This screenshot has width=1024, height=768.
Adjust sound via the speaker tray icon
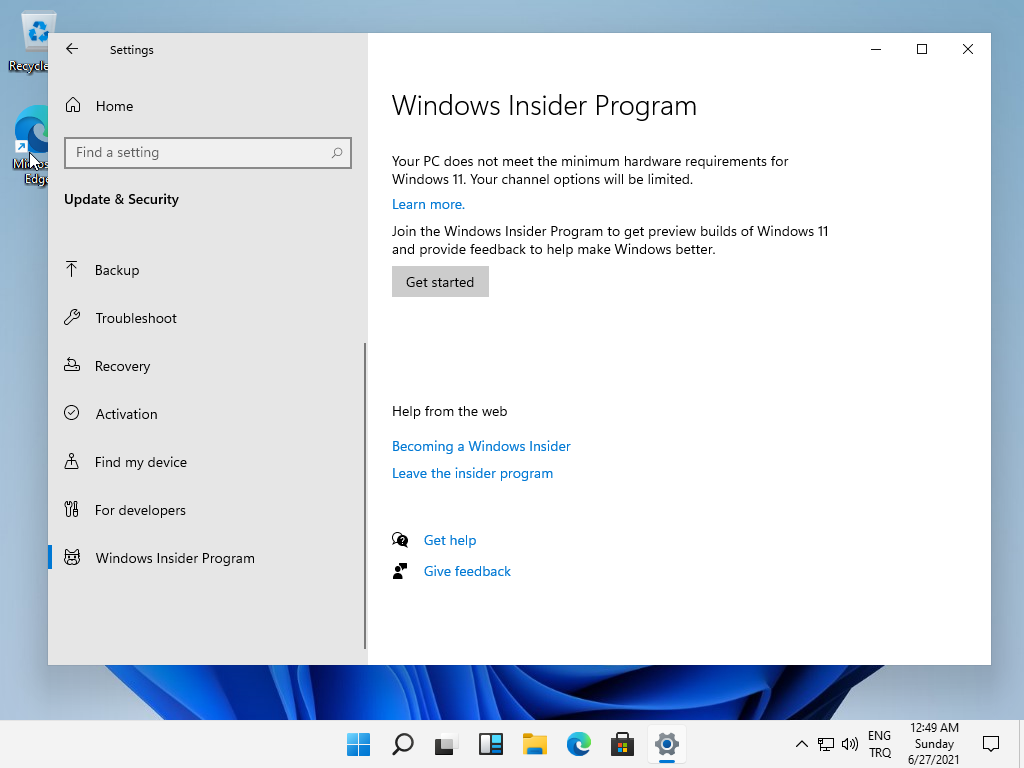click(849, 744)
